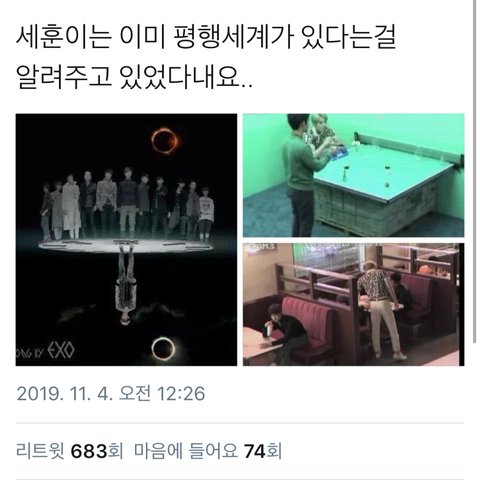Screen dimensions: 480x481
Task: Click the tweet line starting 세훈이는 이미
Action: click(x=206, y=39)
